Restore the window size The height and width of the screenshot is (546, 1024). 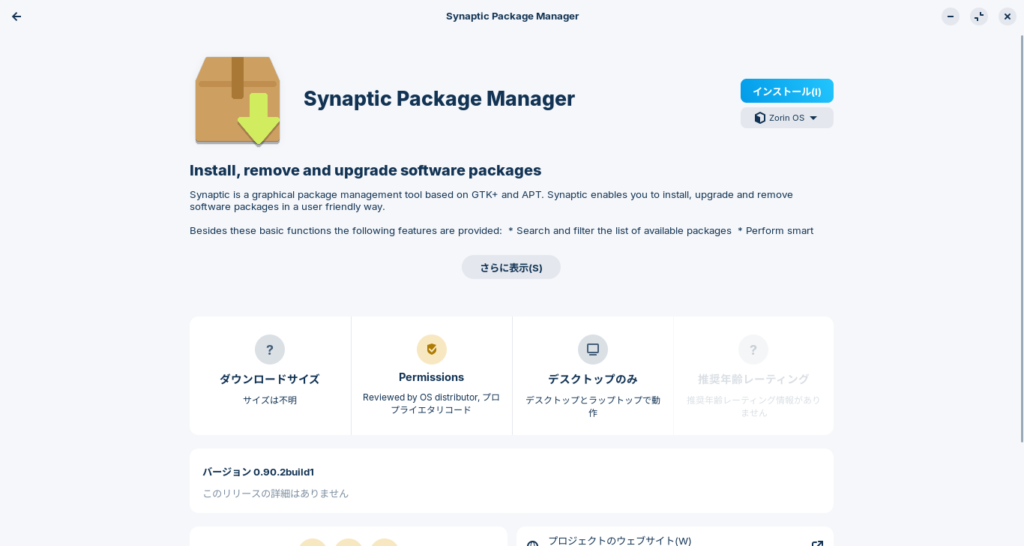click(979, 16)
